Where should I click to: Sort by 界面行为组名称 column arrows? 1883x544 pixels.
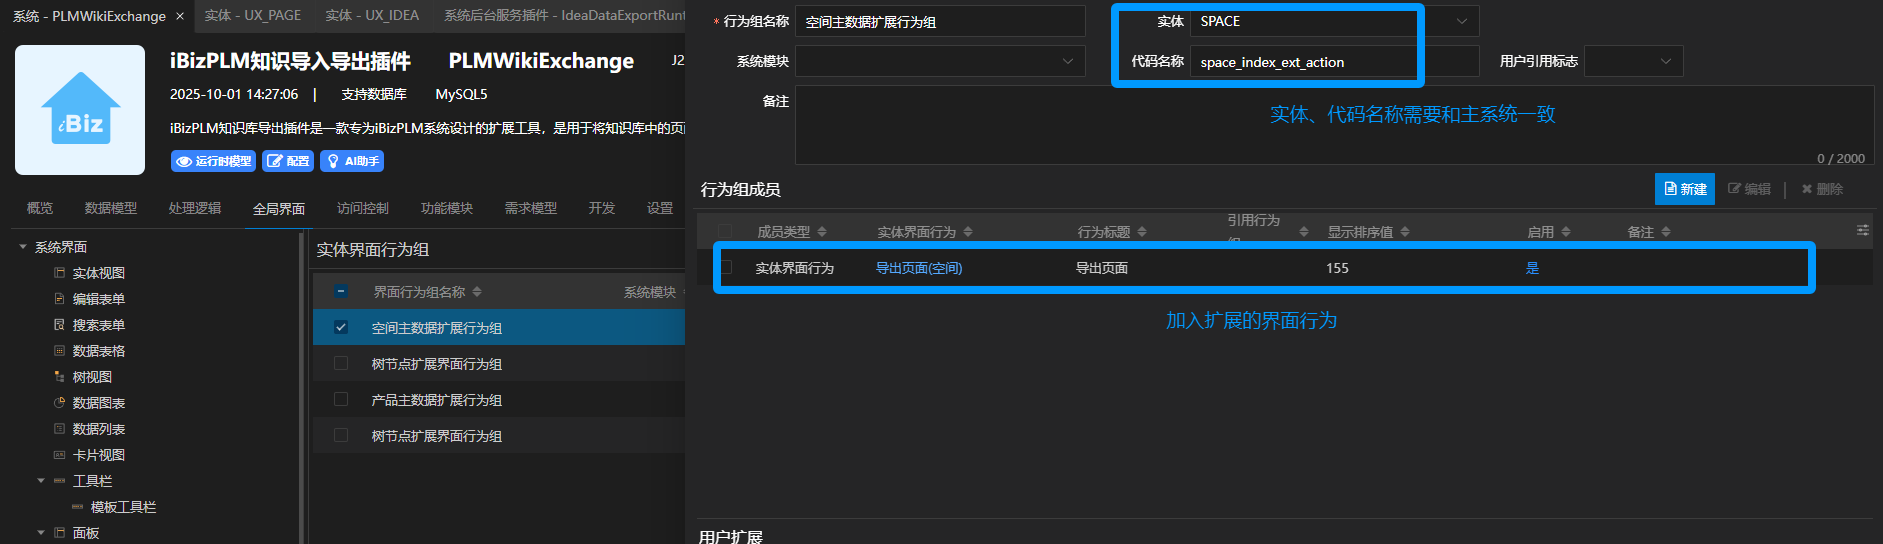pyautogui.click(x=477, y=292)
